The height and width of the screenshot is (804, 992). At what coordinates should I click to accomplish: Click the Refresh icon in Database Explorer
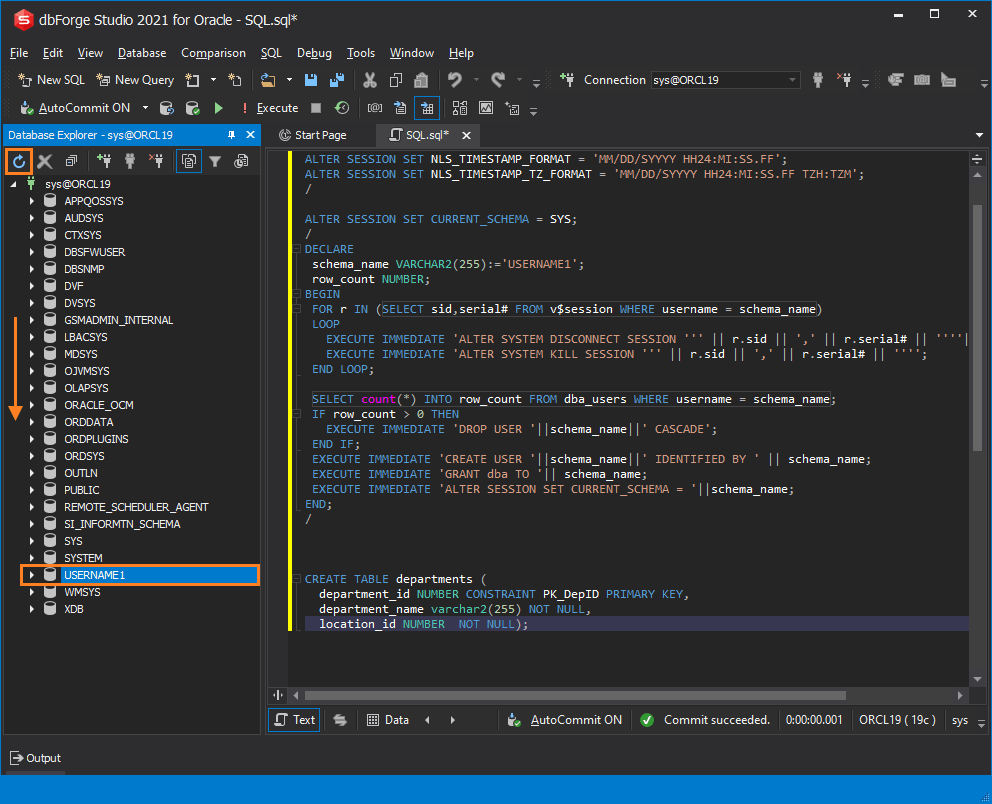[19, 161]
